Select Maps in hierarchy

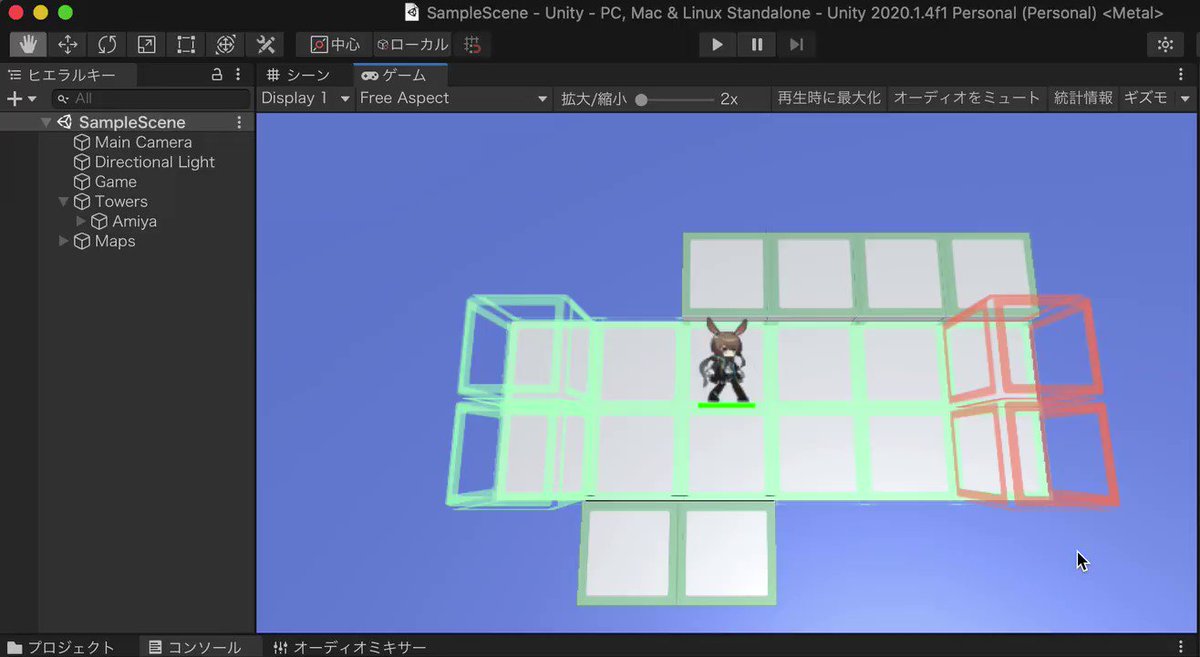click(114, 241)
